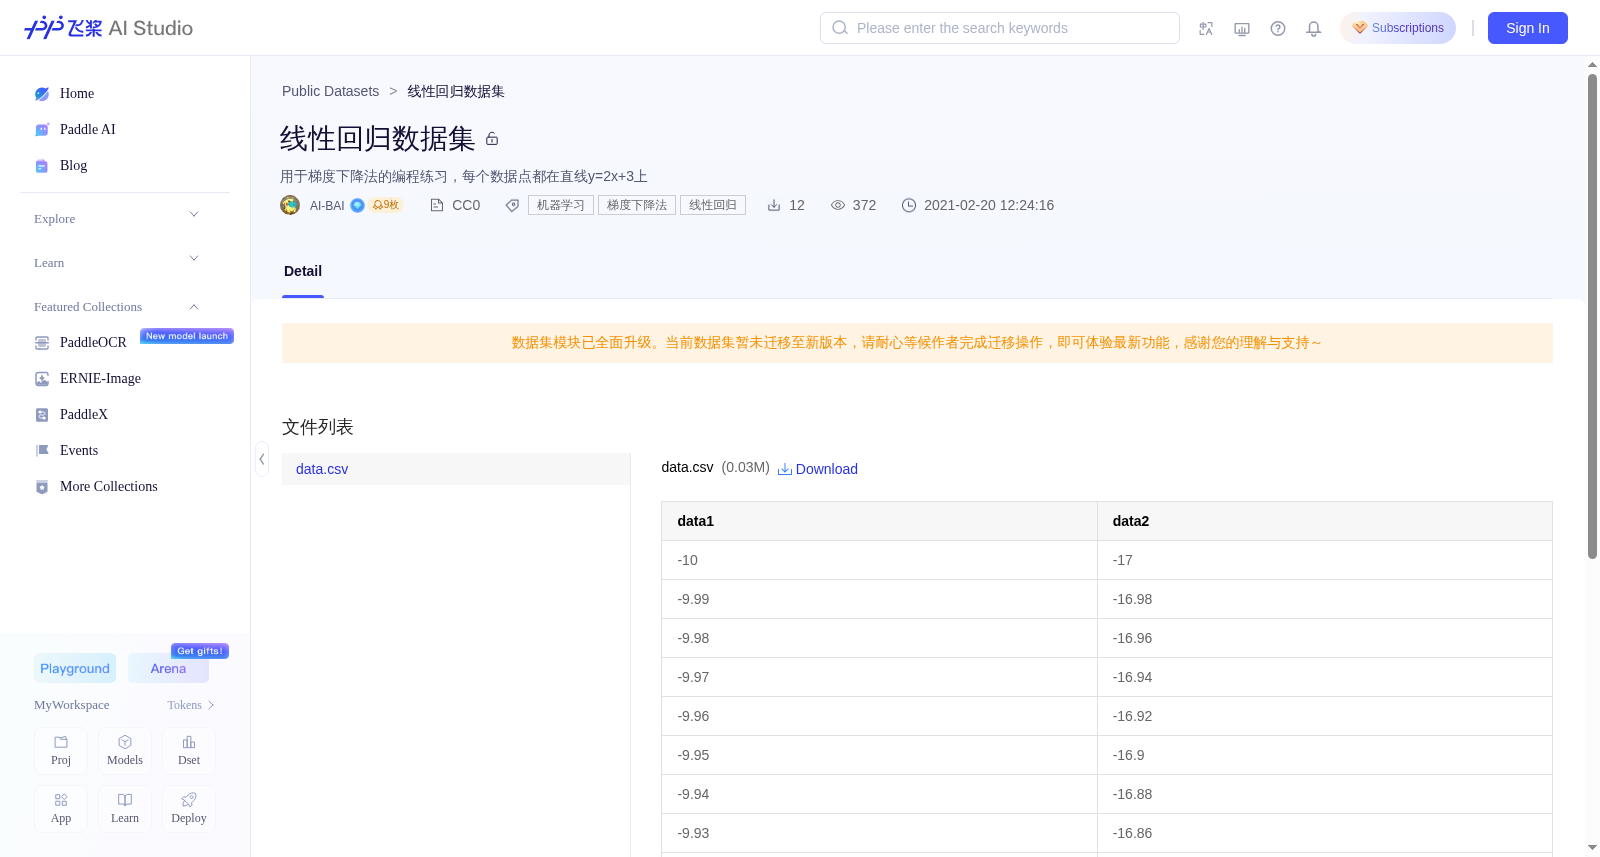Open the PaddlePaddle AI Studio logo
Image resolution: width=1600 pixels, height=857 pixels.
coord(108,28)
